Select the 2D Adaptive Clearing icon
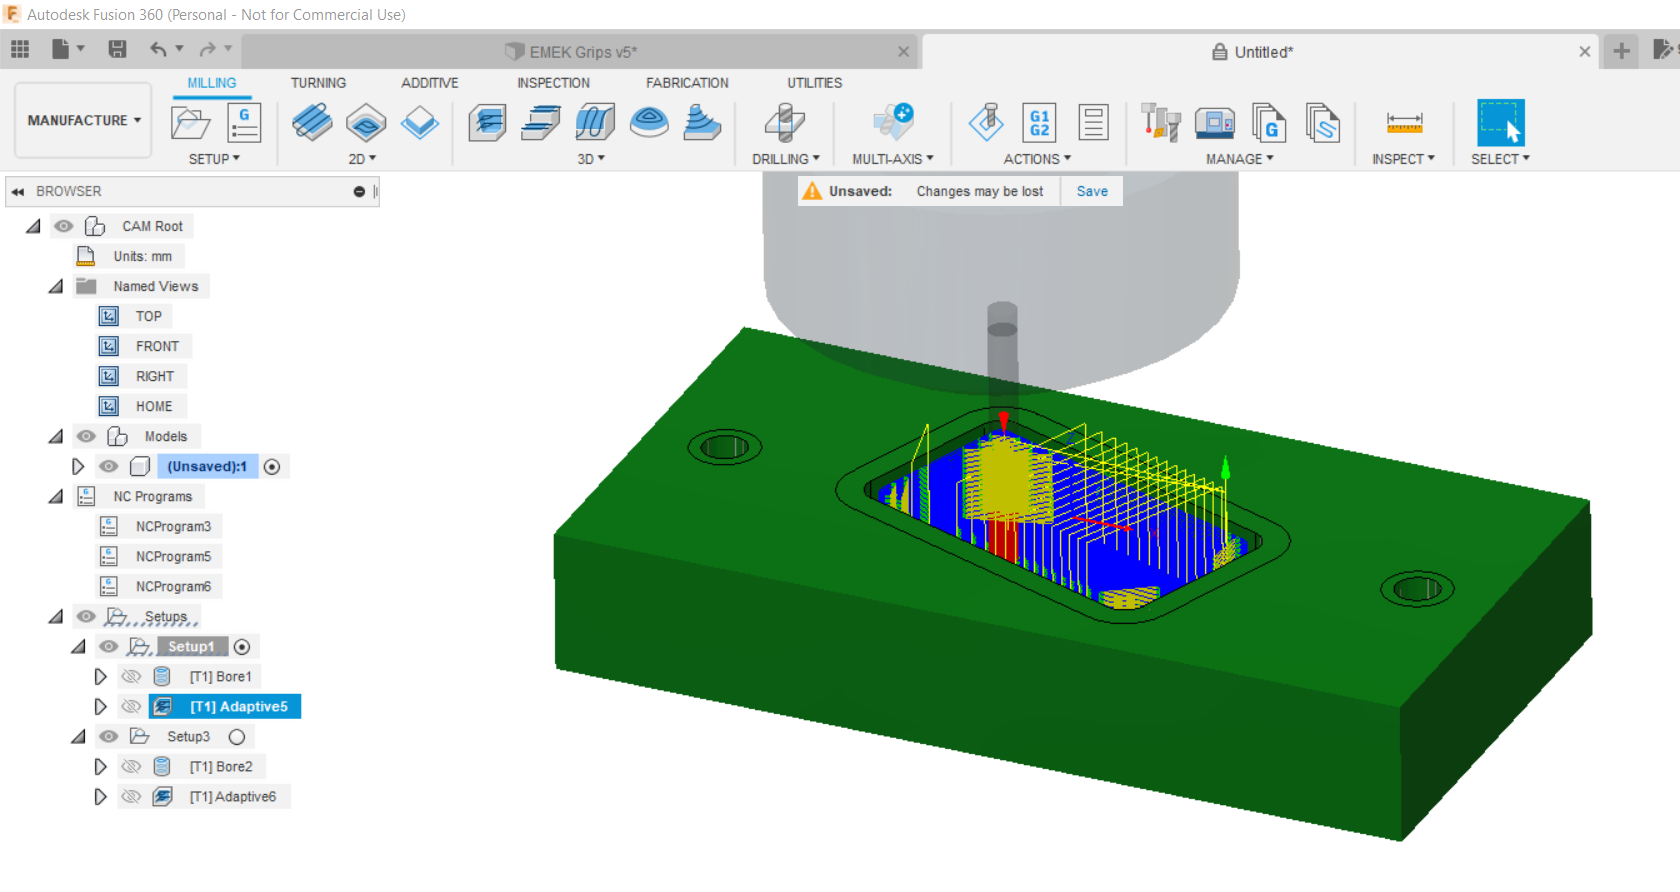Screen dimensions: 1680x892 click(x=312, y=123)
